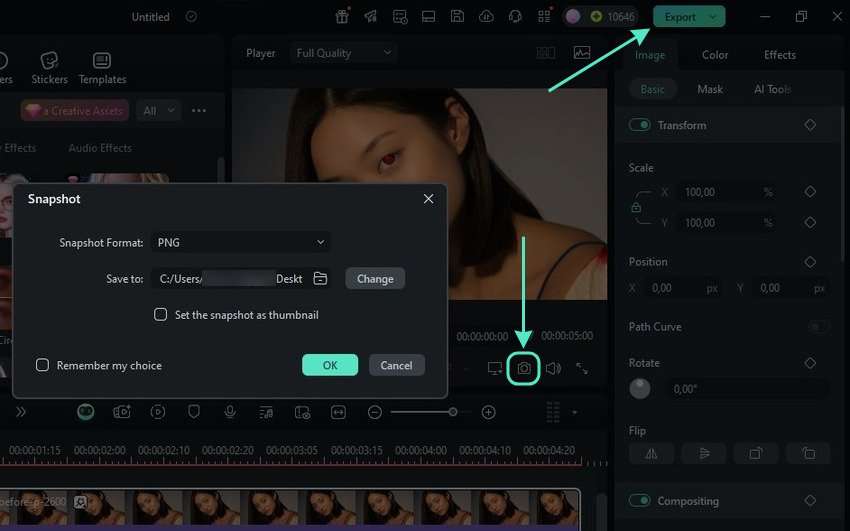Image resolution: width=850 pixels, height=531 pixels.
Task: Open the folder icon in the Save to field
Action: click(x=320, y=279)
